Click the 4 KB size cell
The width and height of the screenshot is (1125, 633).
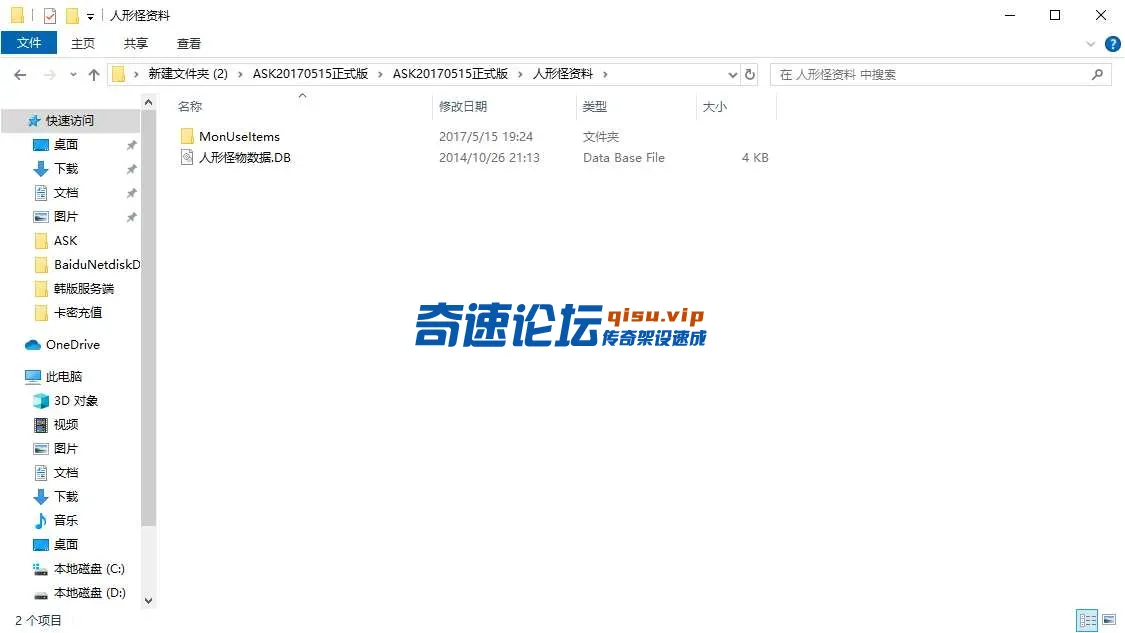(755, 158)
